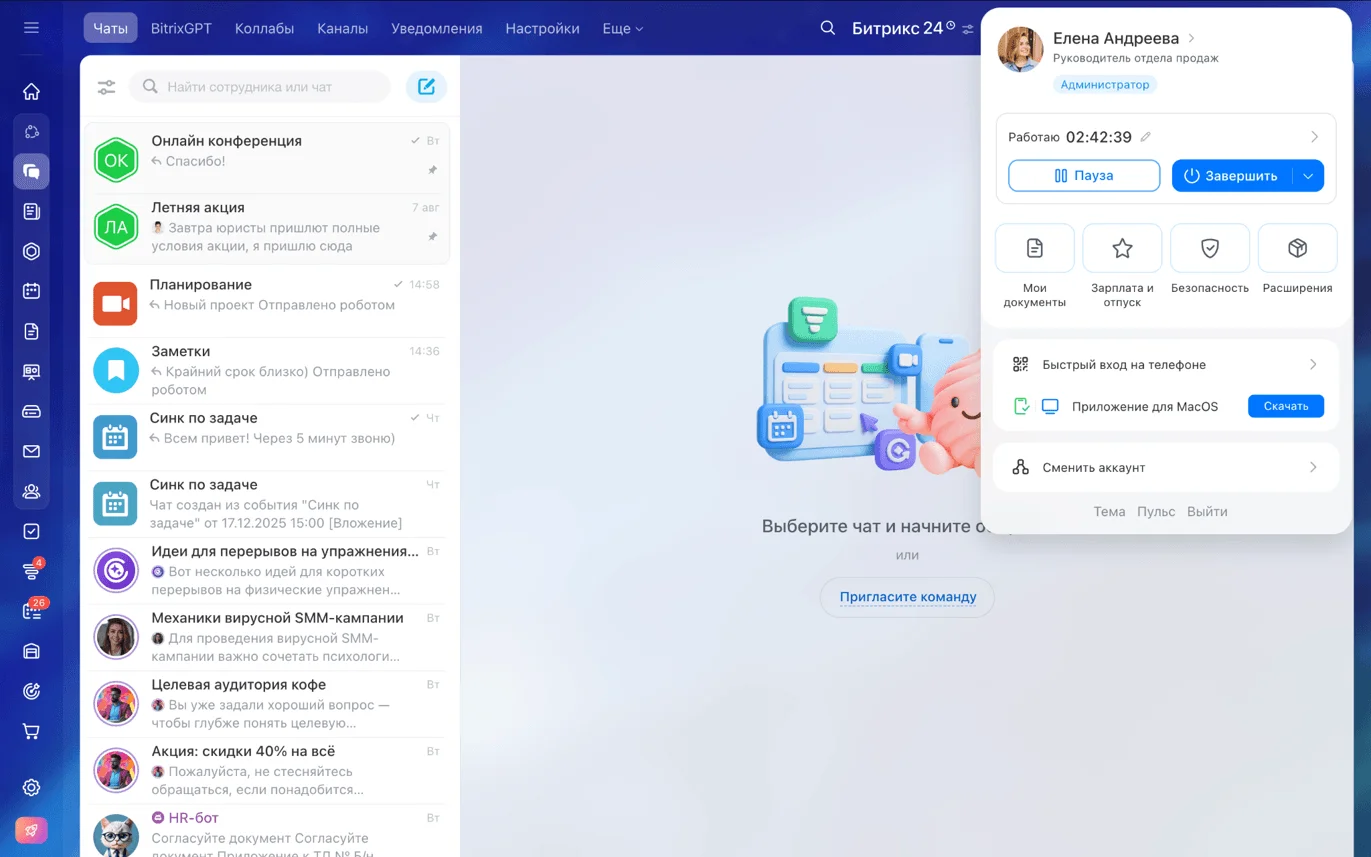
Task: Click the Завершить workday button
Action: (x=1232, y=176)
